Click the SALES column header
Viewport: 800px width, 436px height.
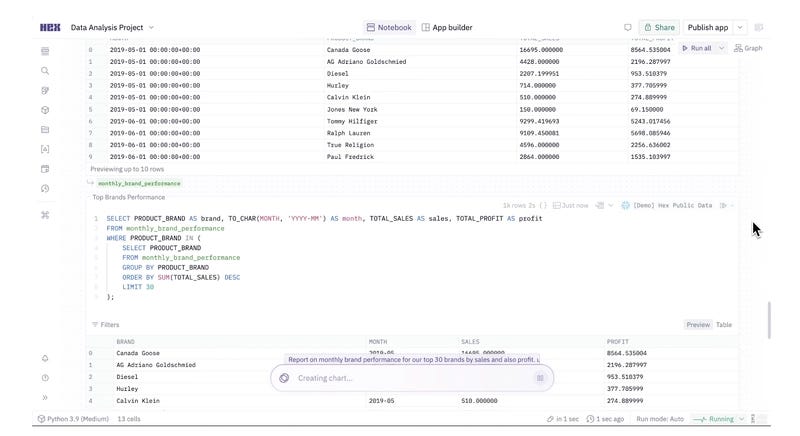pyautogui.click(x=470, y=342)
